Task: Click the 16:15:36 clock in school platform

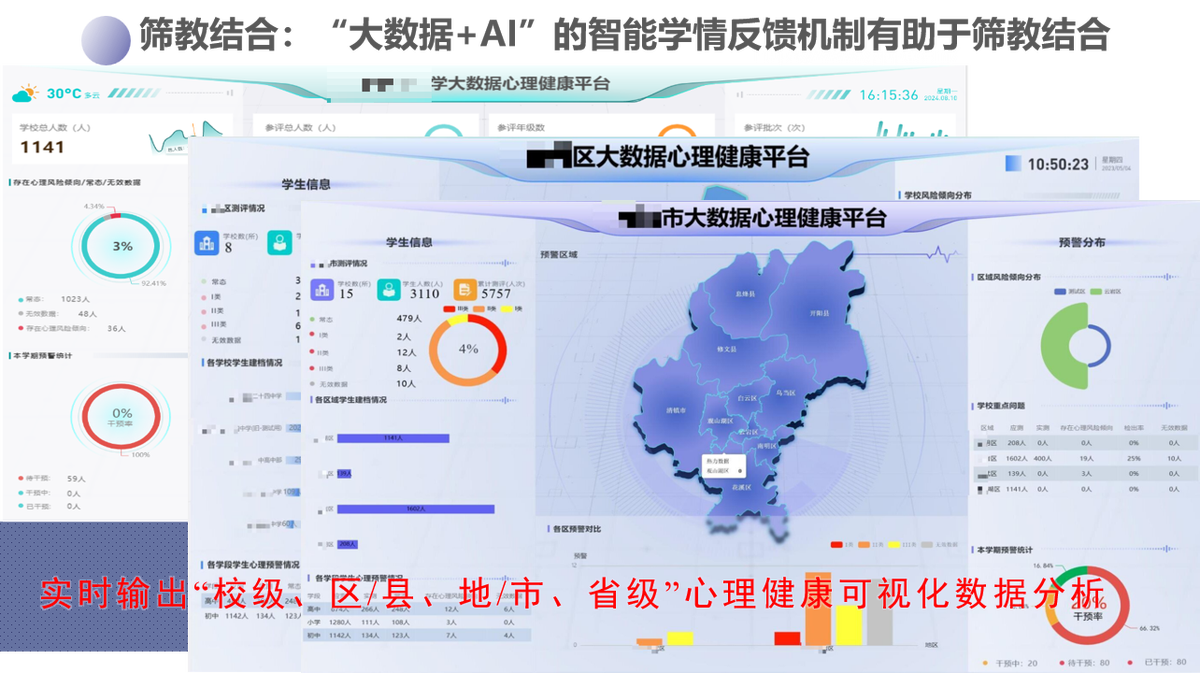Action: (888, 95)
